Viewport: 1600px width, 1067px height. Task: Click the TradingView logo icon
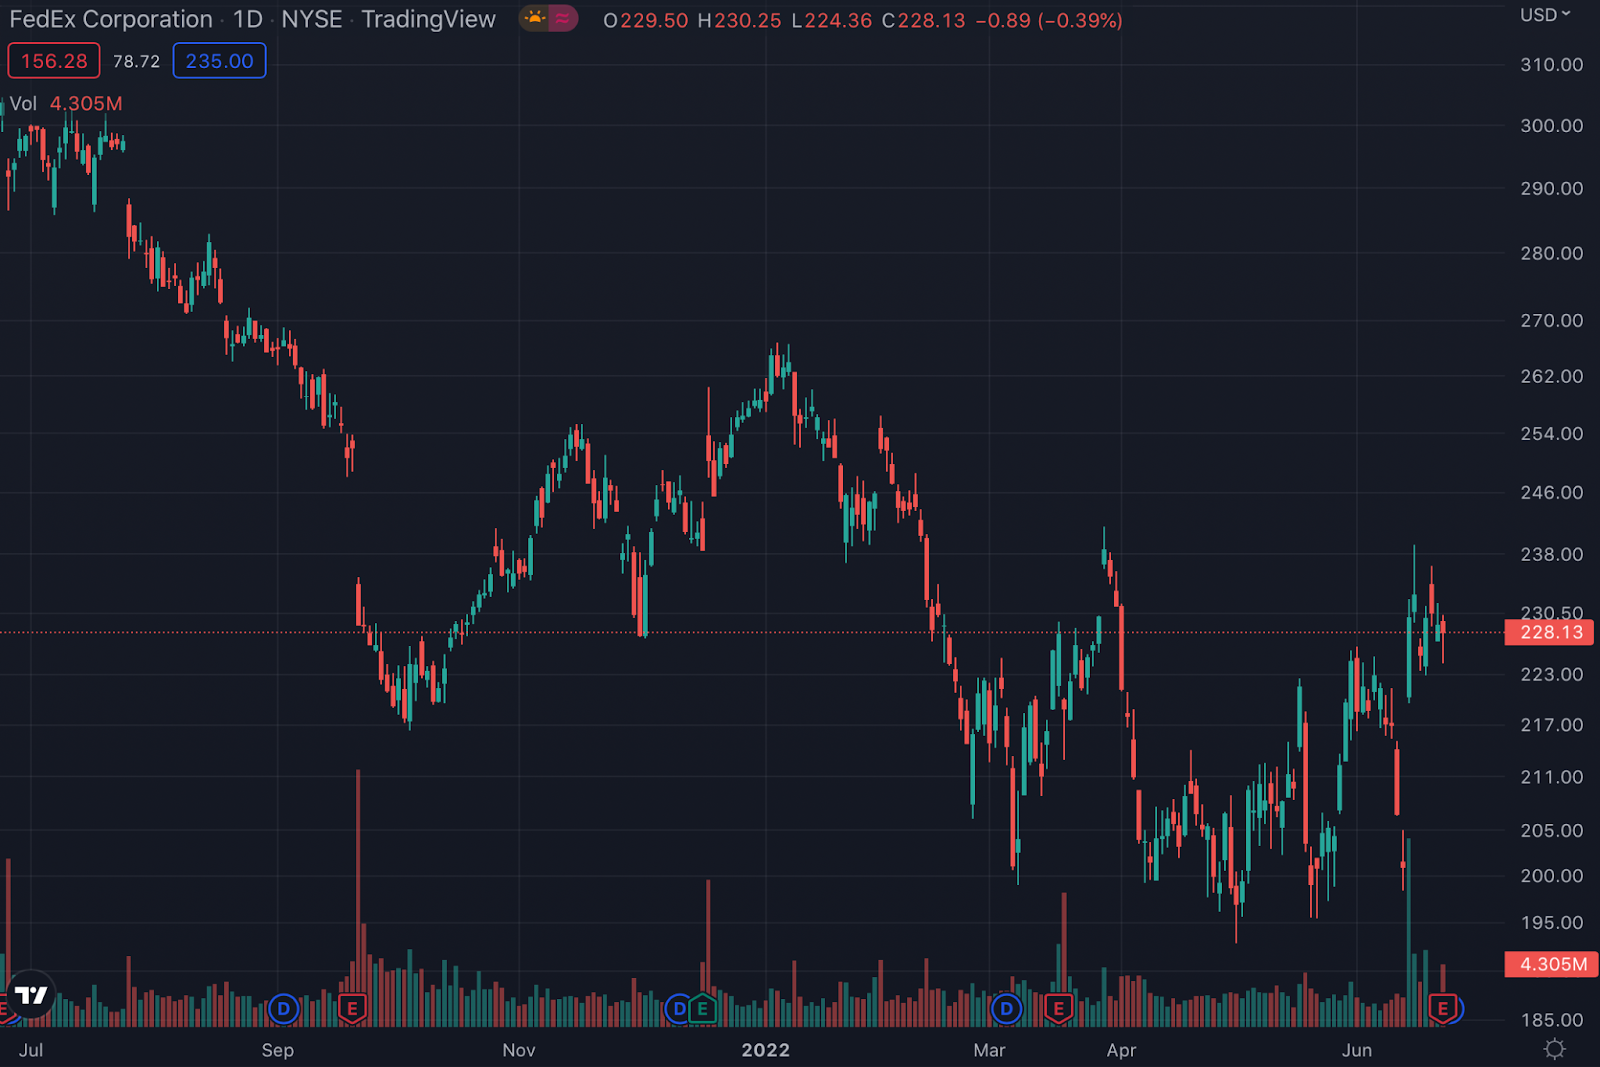click(x=31, y=995)
